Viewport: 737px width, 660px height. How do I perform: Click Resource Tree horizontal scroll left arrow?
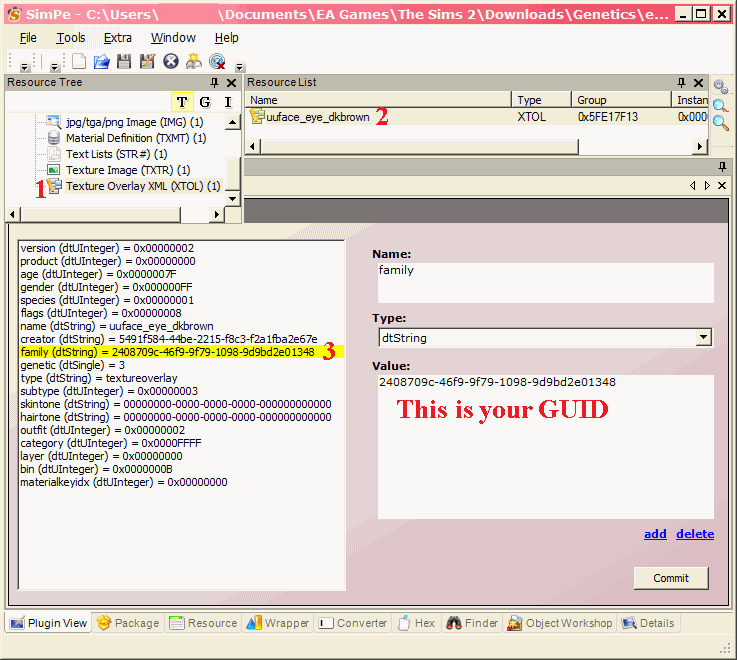point(12,214)
